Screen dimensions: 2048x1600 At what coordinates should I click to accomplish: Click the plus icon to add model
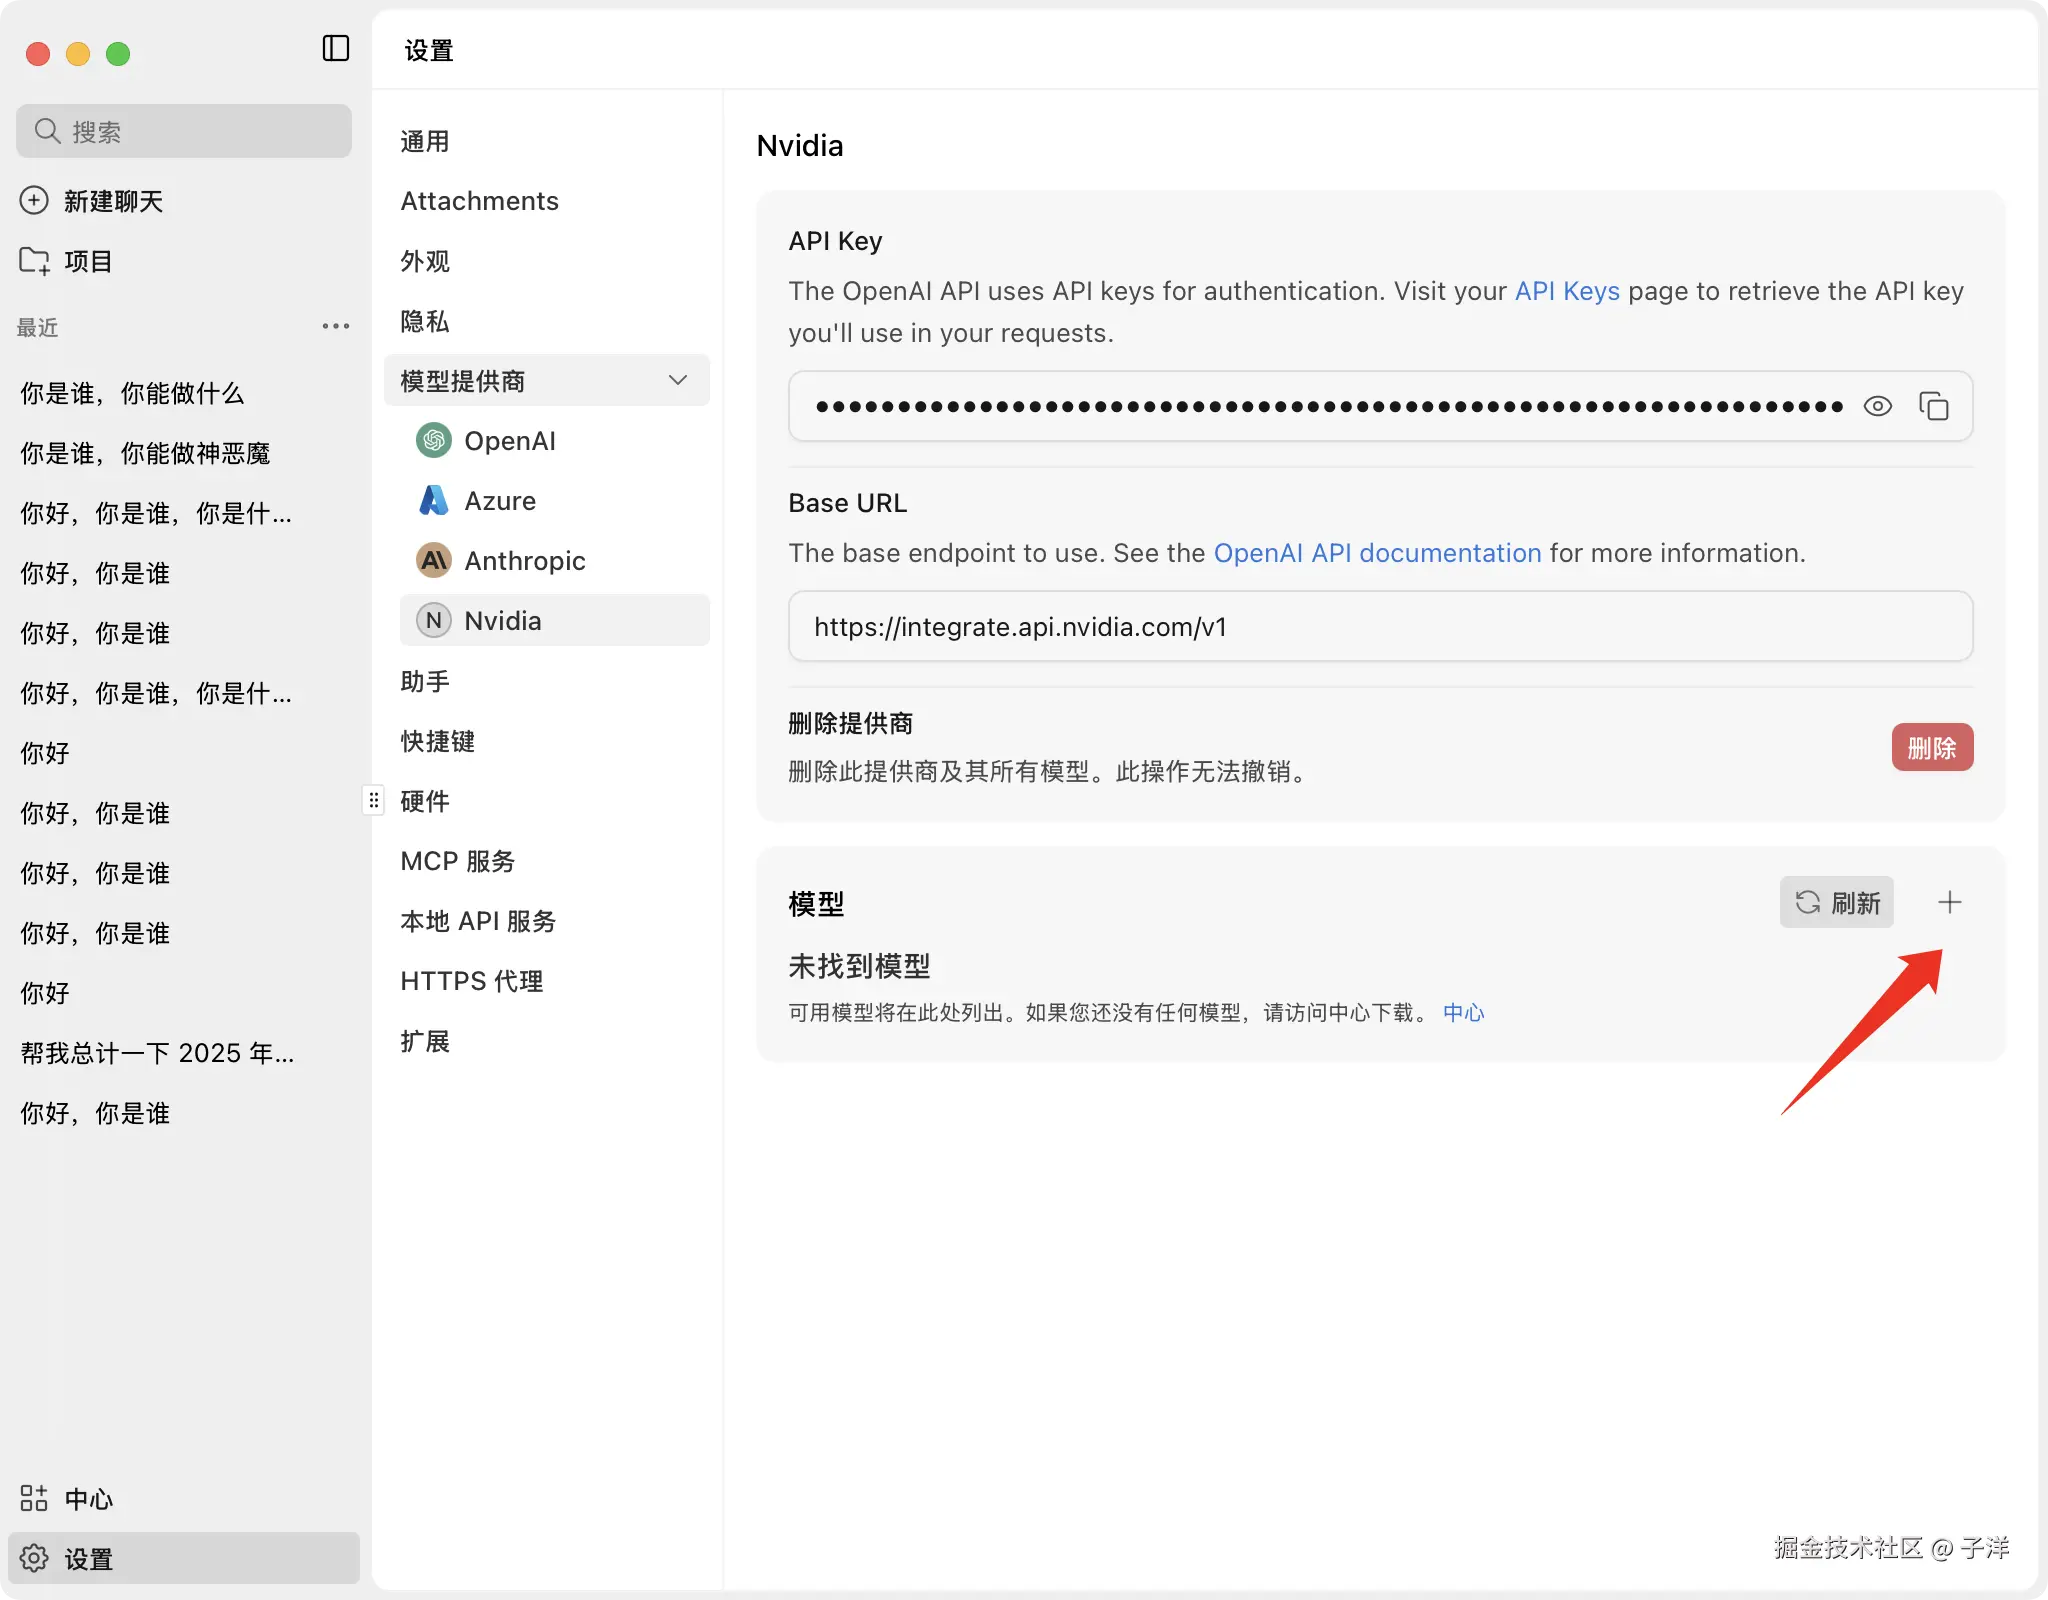[1949, 902]
